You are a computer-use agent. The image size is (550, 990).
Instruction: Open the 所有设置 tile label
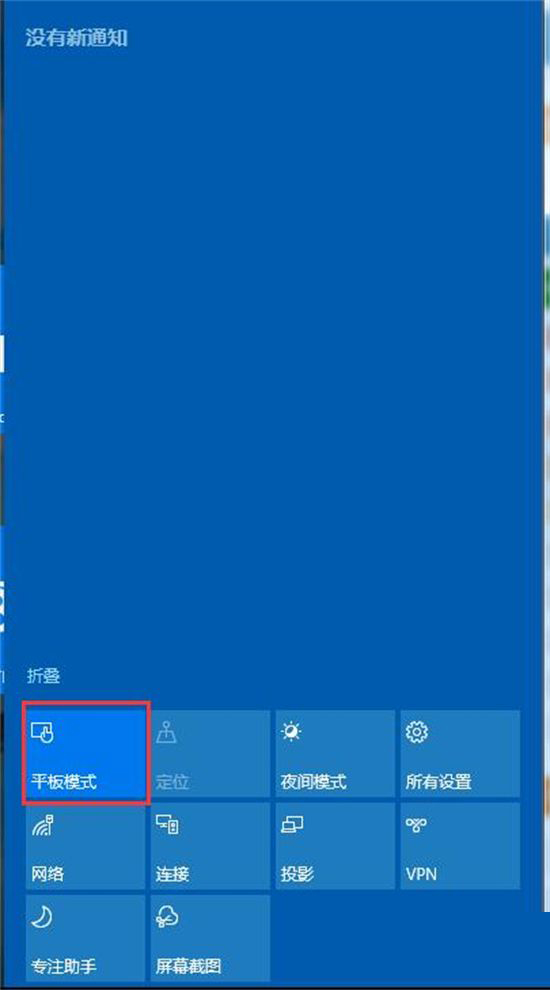[439, 782]
